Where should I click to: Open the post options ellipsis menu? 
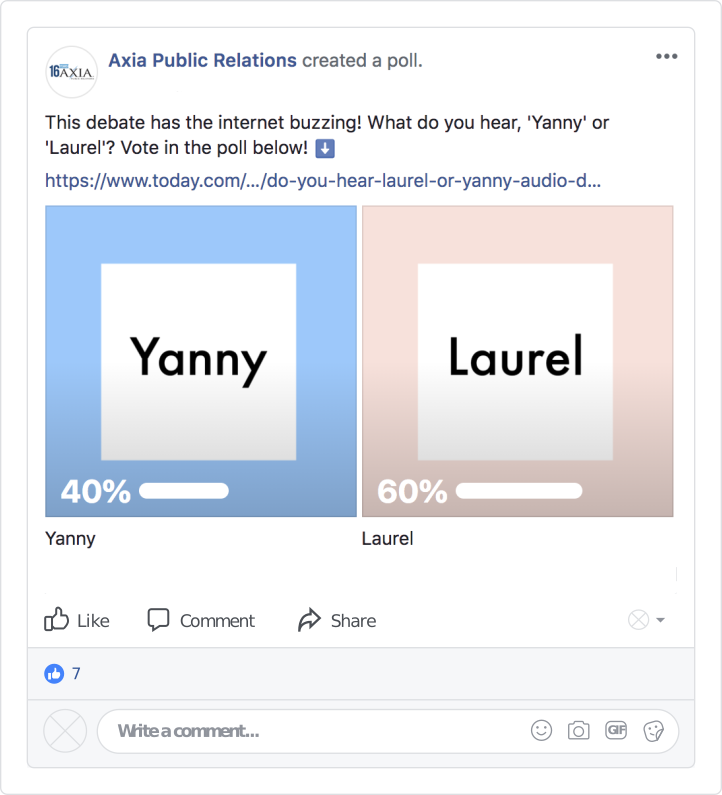pyautogui.click(x=666, y=56)
